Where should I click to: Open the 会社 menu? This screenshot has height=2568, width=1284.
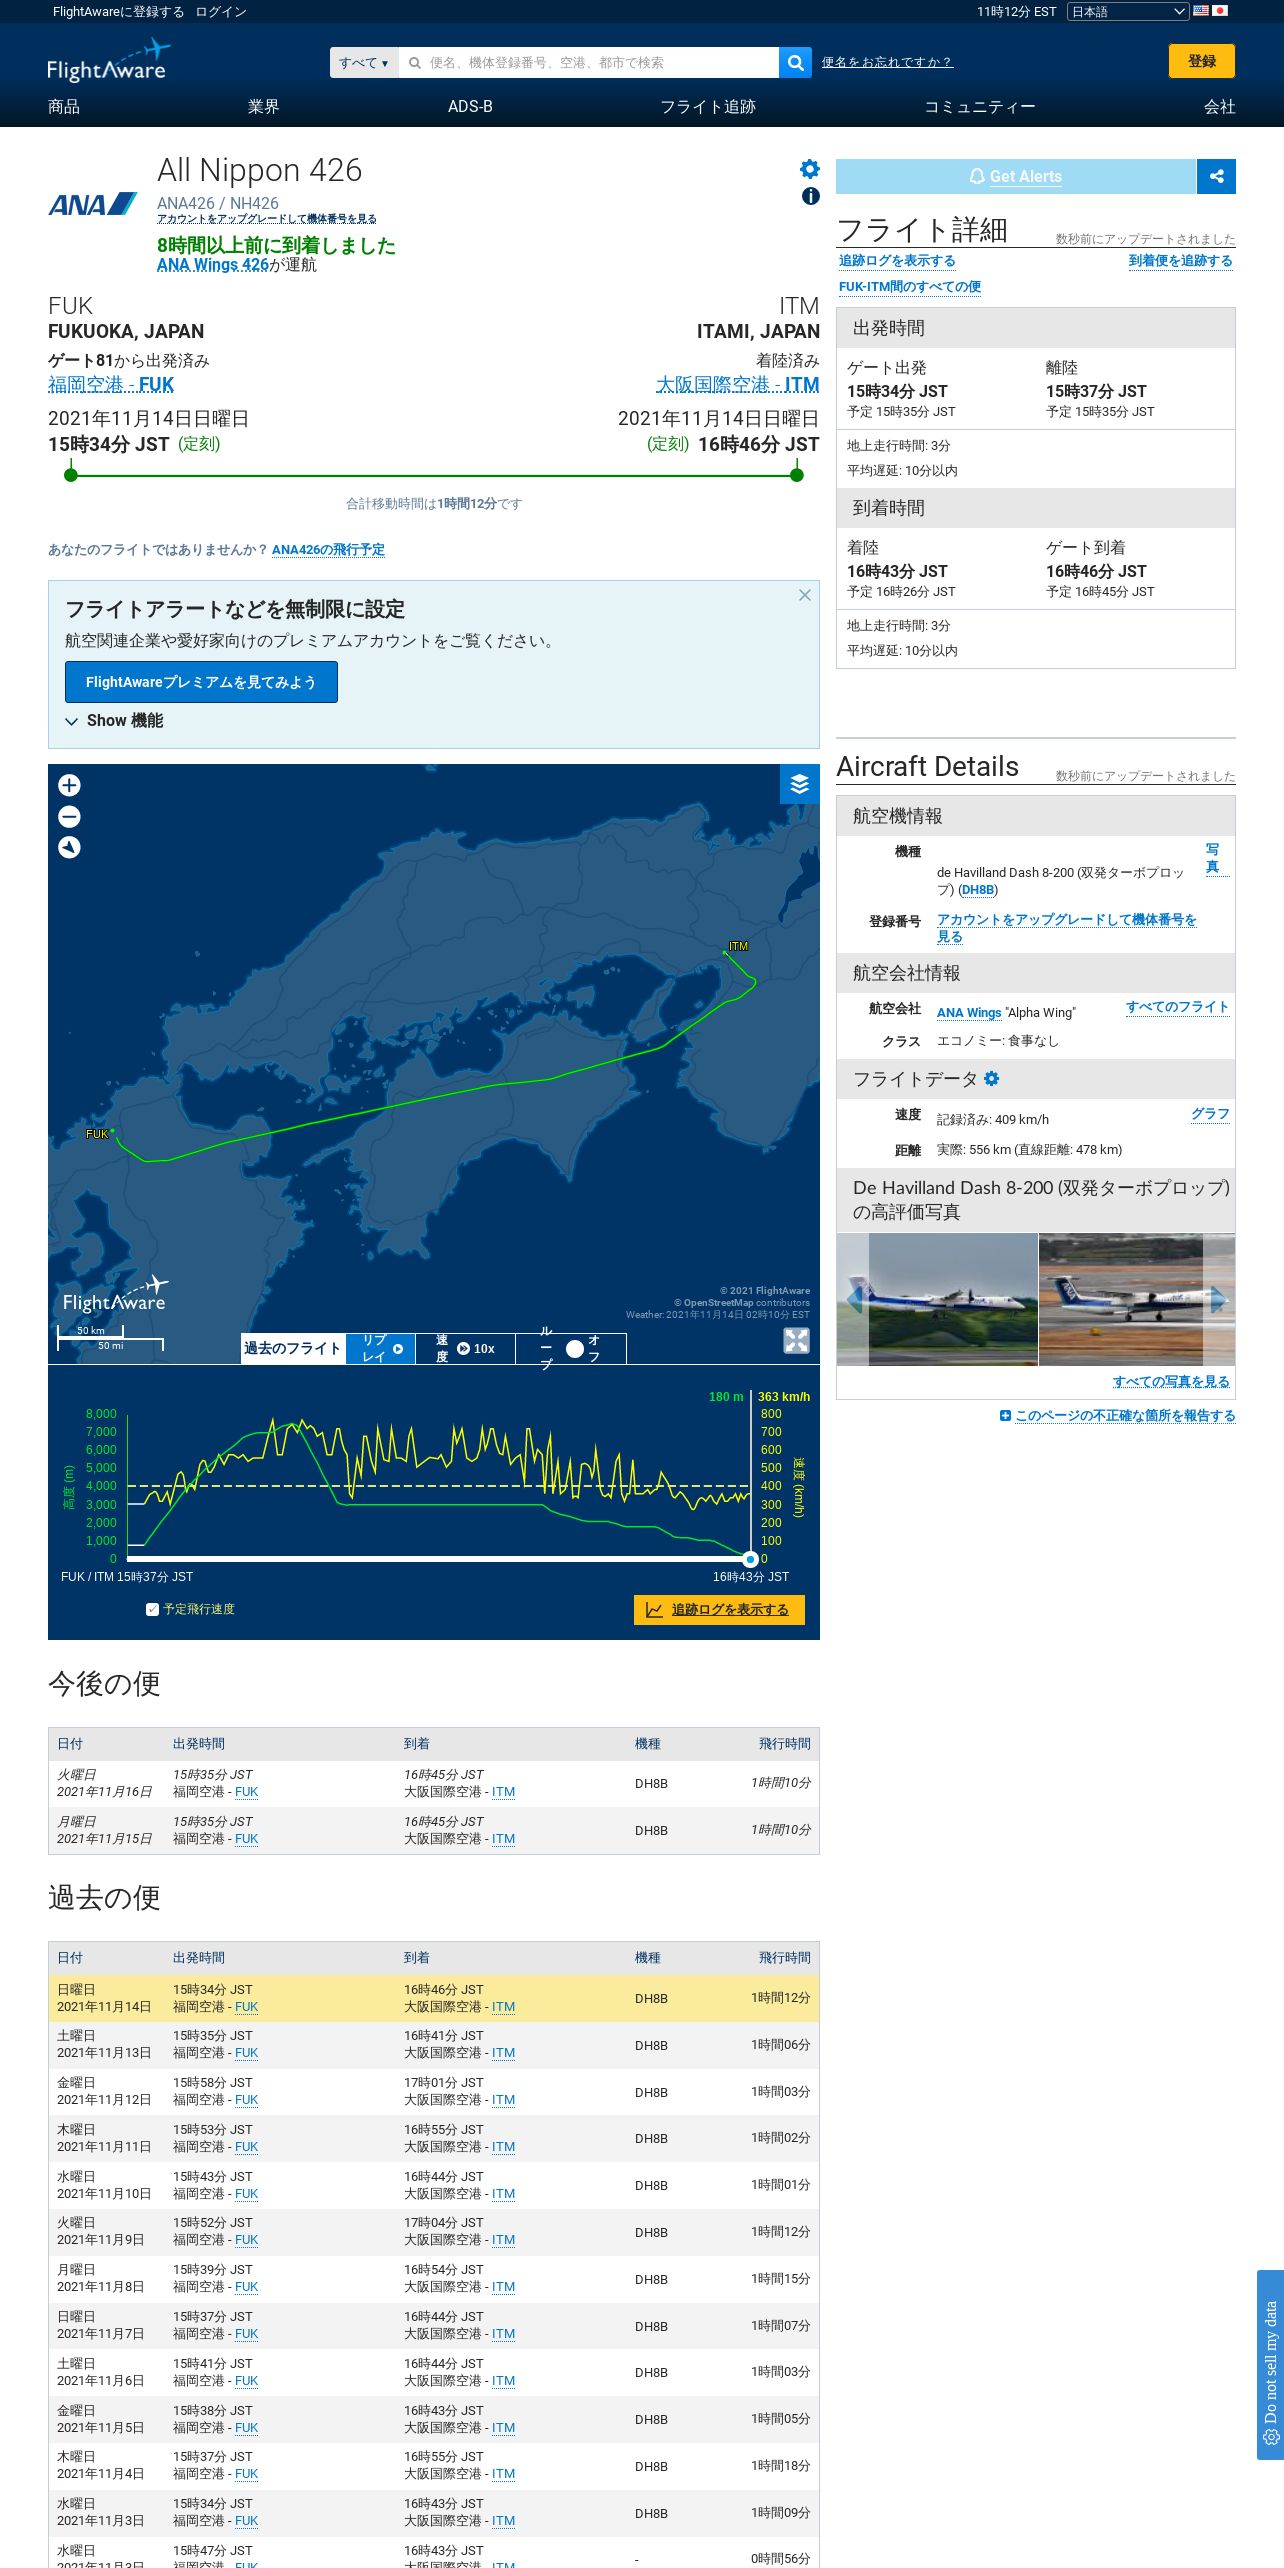coord(1219,107)
